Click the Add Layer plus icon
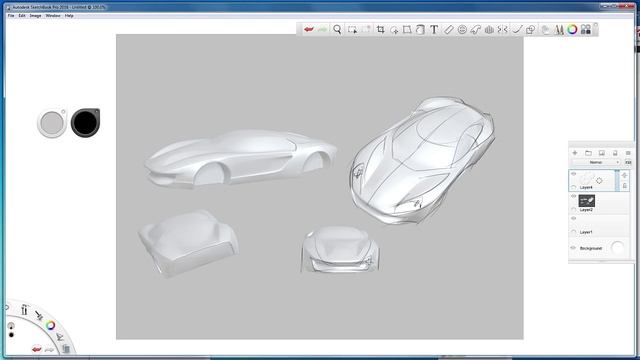Viewport: 640px width, 360px height. click(575, 153)
